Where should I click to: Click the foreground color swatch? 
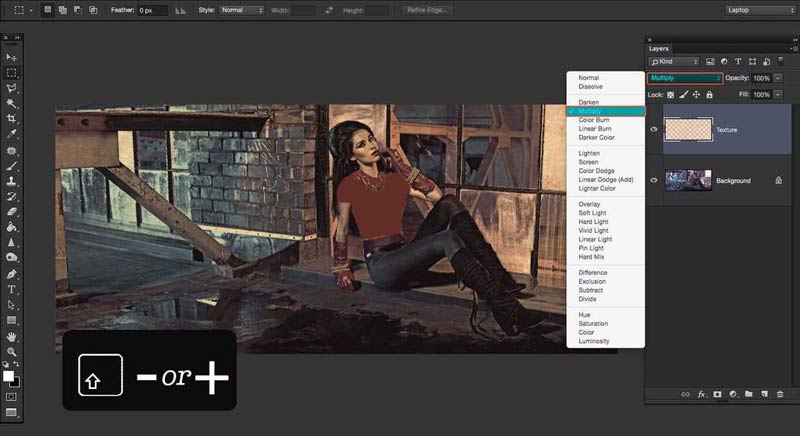point(9,376)
